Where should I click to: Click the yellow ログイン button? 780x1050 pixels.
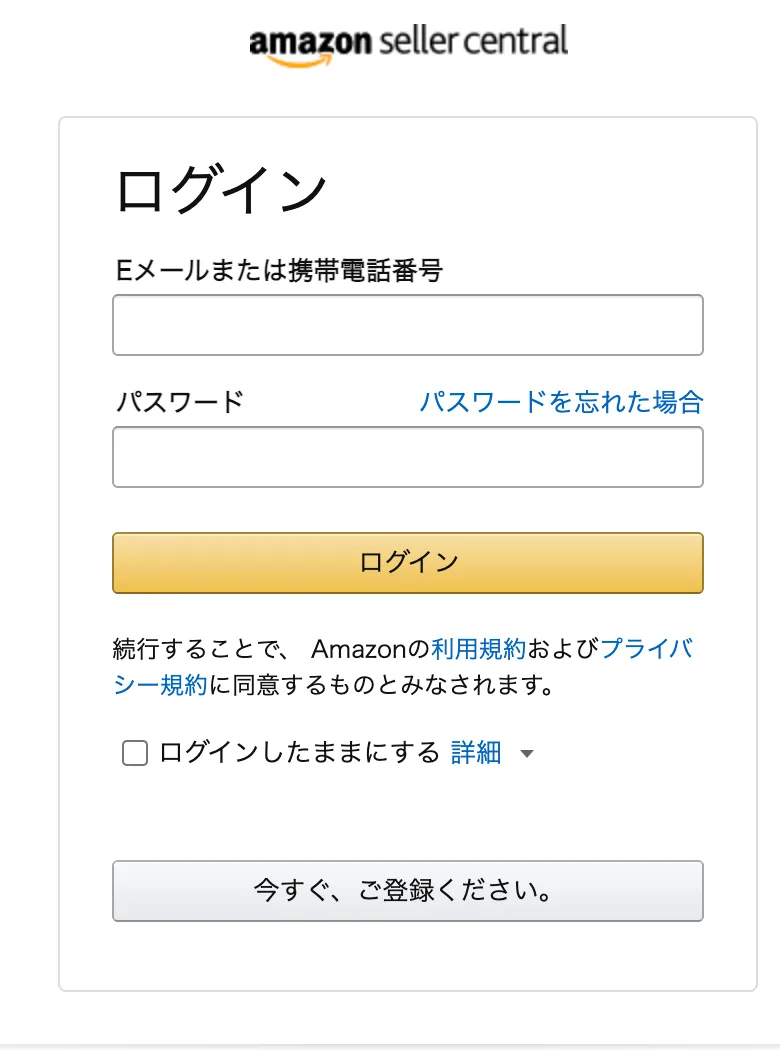point(408,563)
